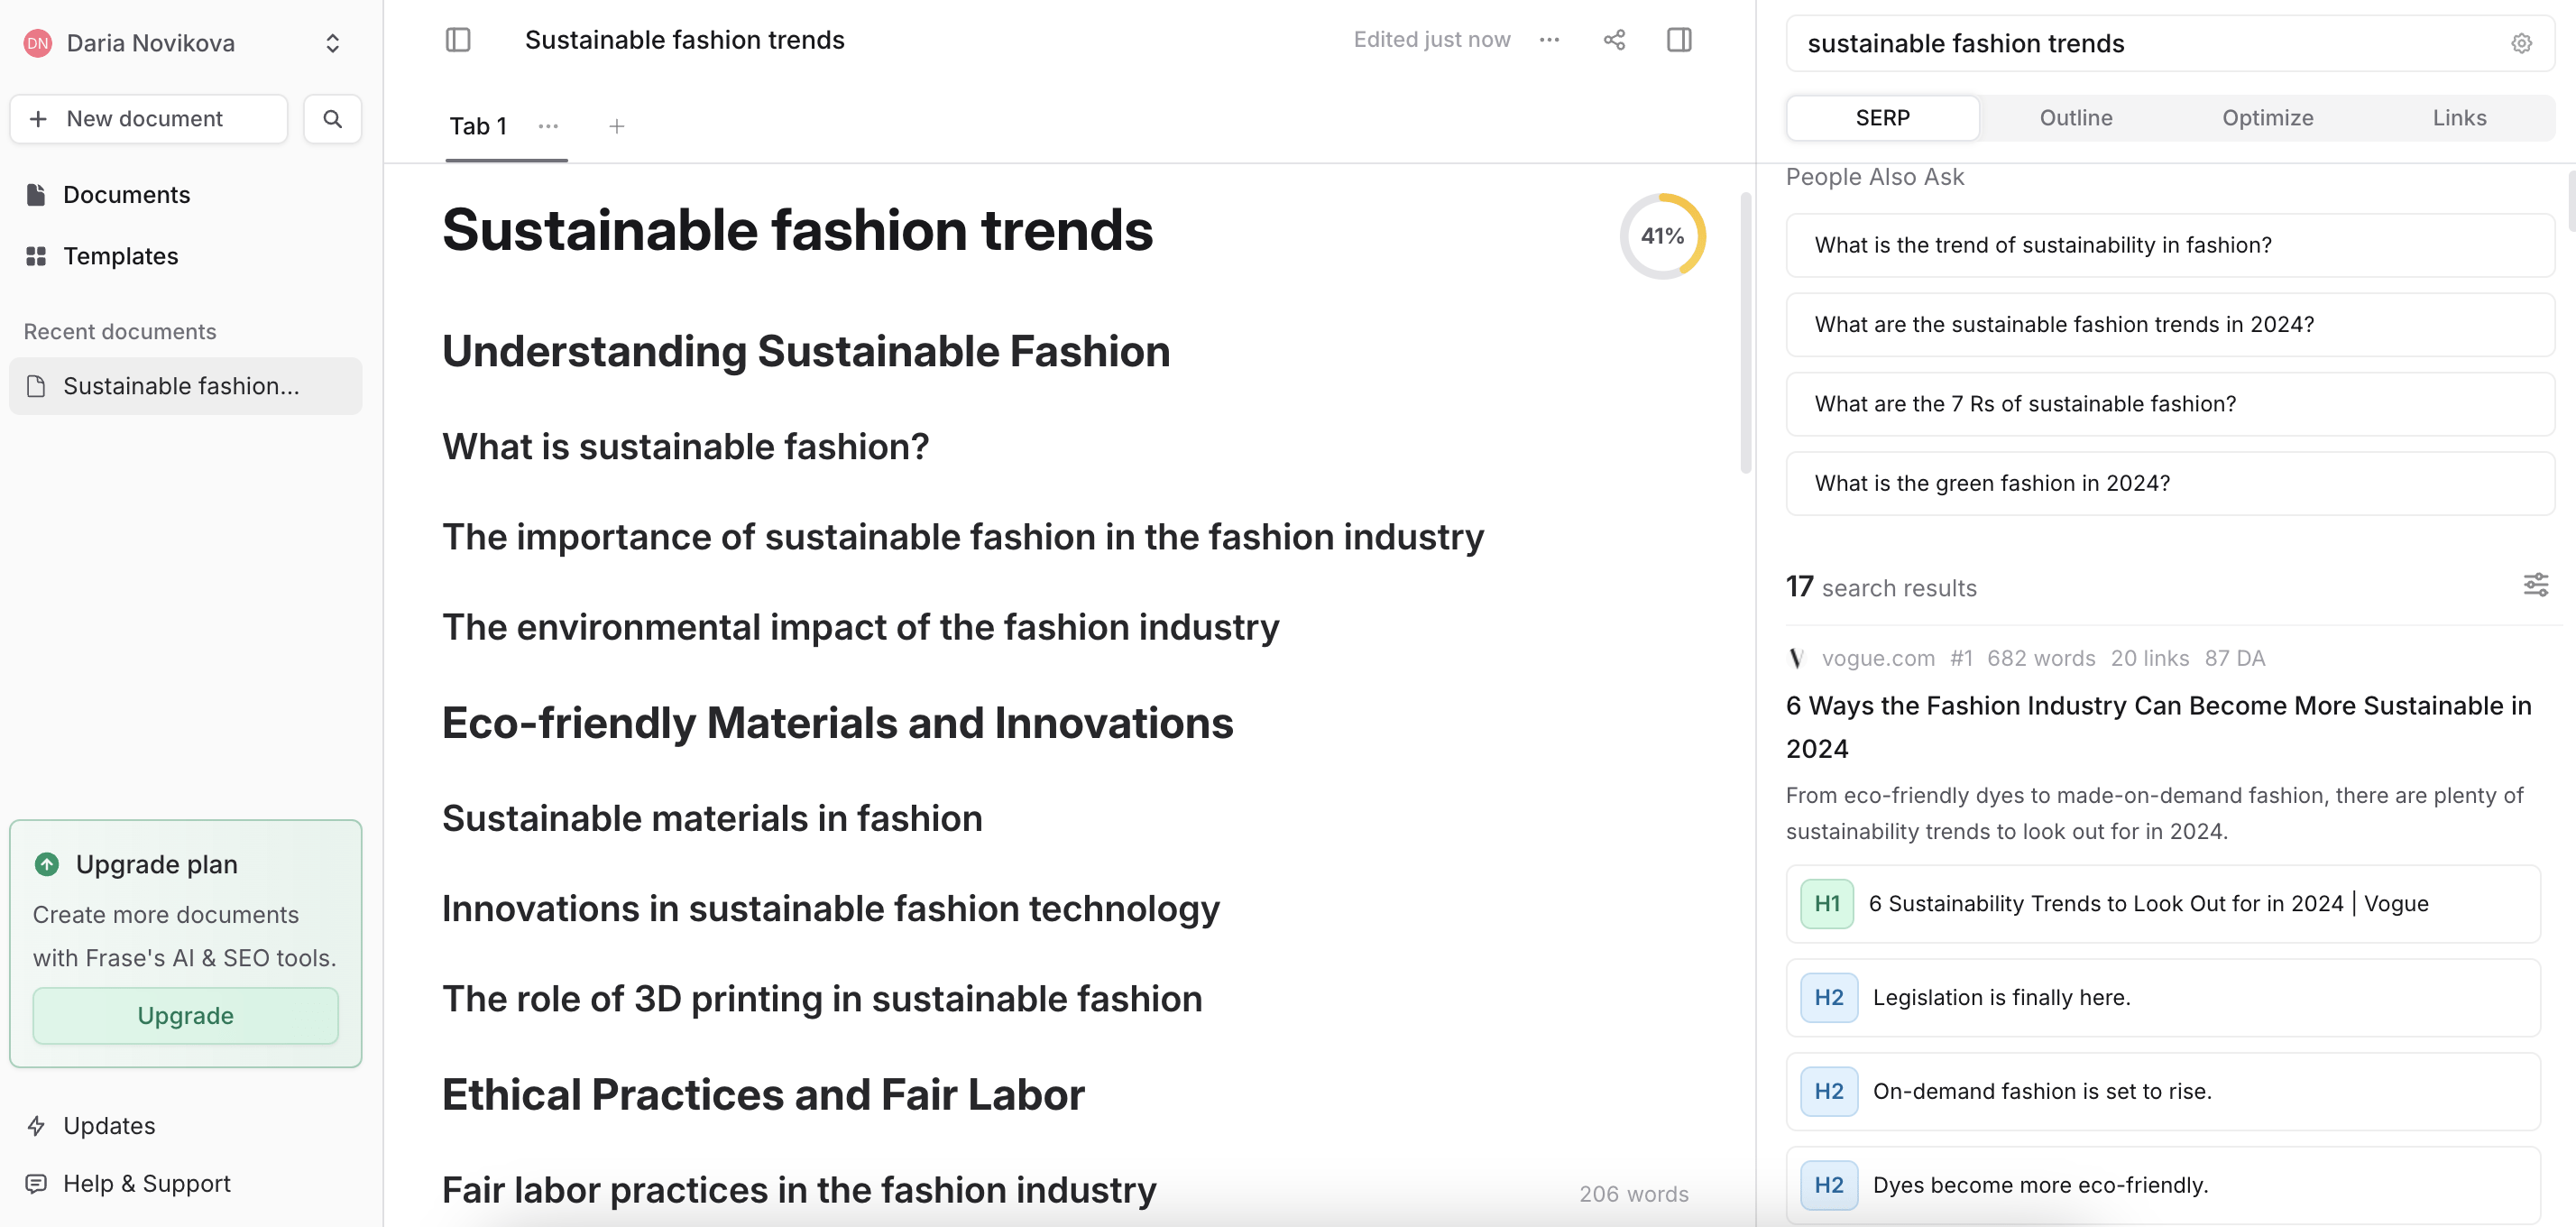Open the document more options menu
2576x1227 pixels.
click(1549, 40)
